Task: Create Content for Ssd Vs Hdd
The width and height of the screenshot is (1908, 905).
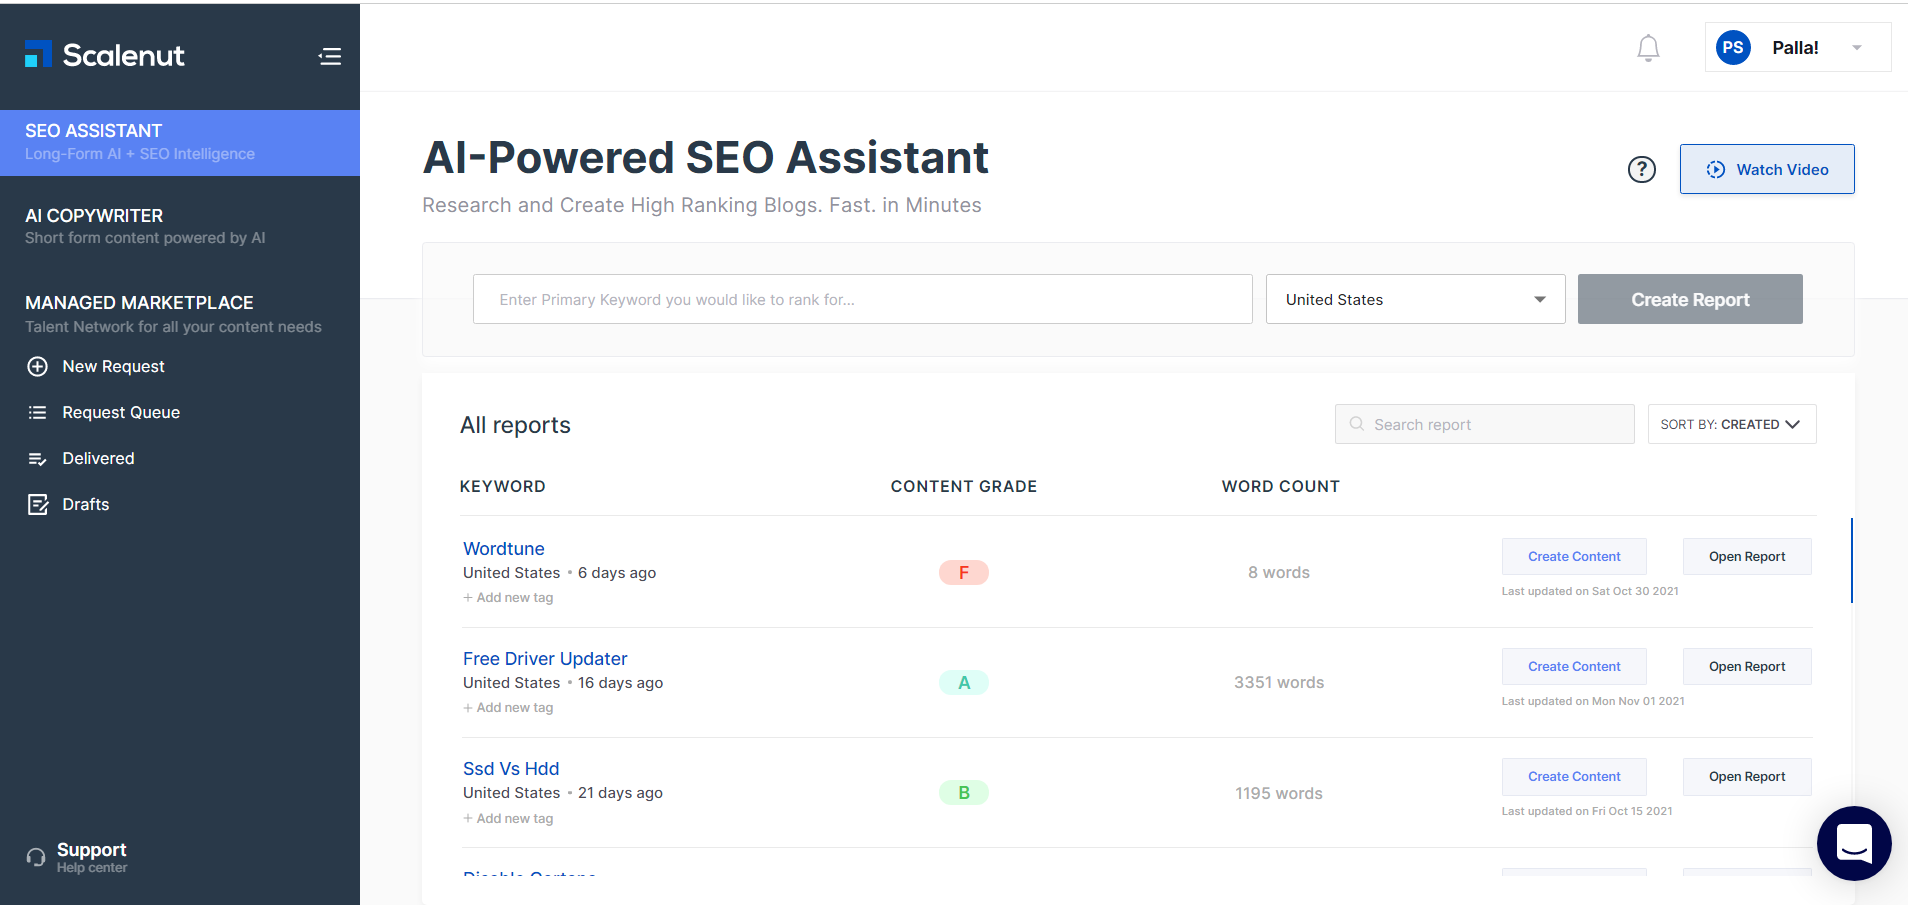Action: [1574, 776]
